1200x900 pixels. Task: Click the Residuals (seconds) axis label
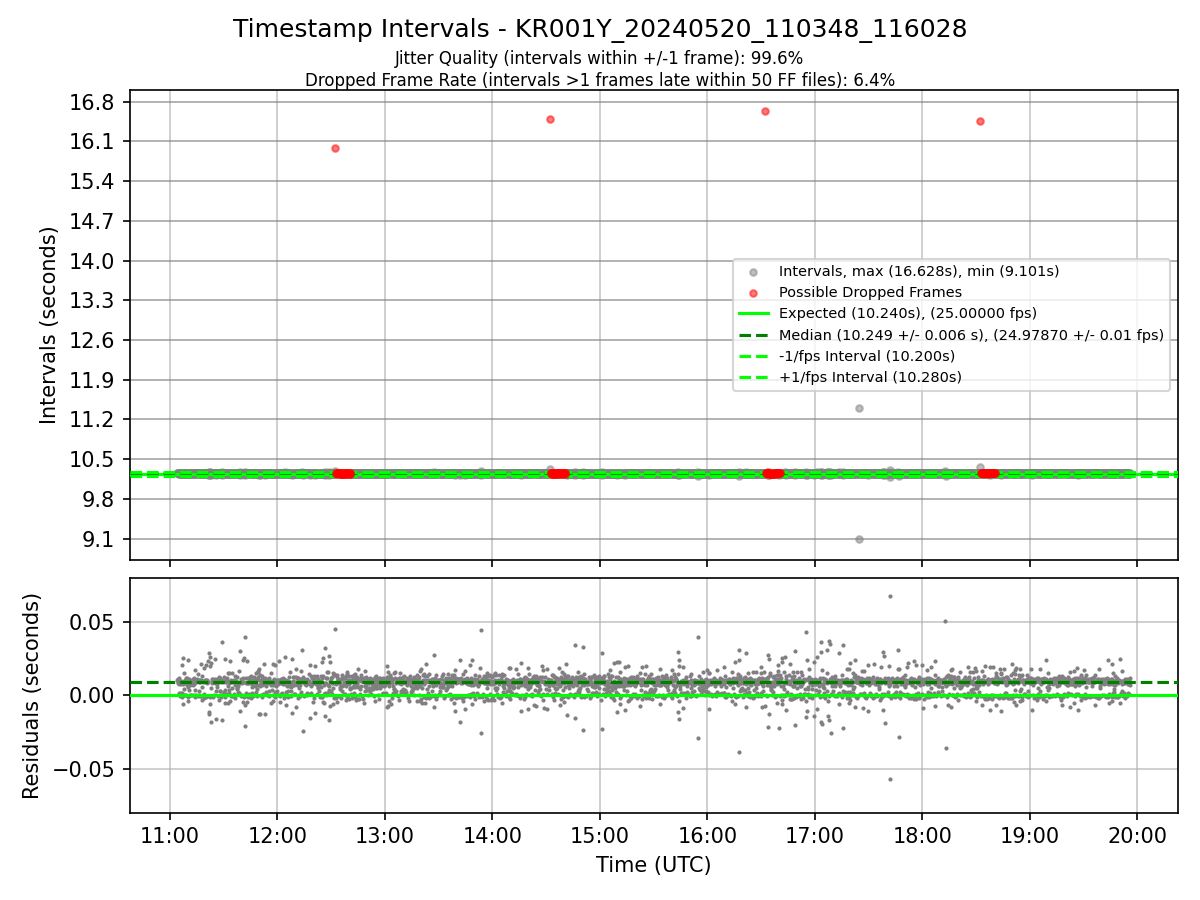(32, 696)
